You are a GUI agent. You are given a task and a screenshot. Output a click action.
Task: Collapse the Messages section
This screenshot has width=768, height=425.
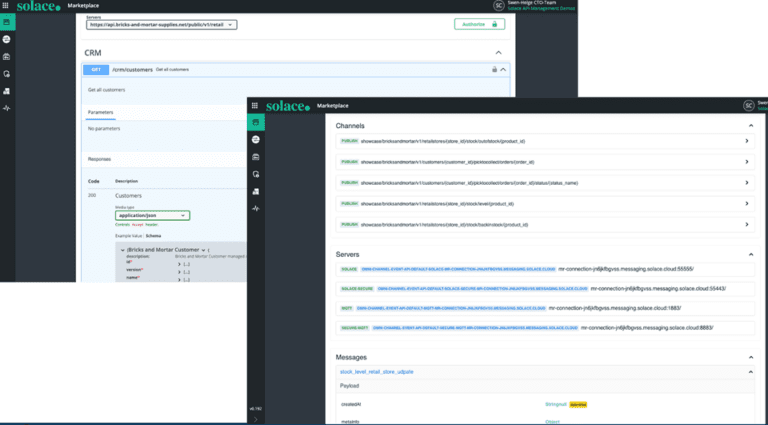tap(751, 357)
